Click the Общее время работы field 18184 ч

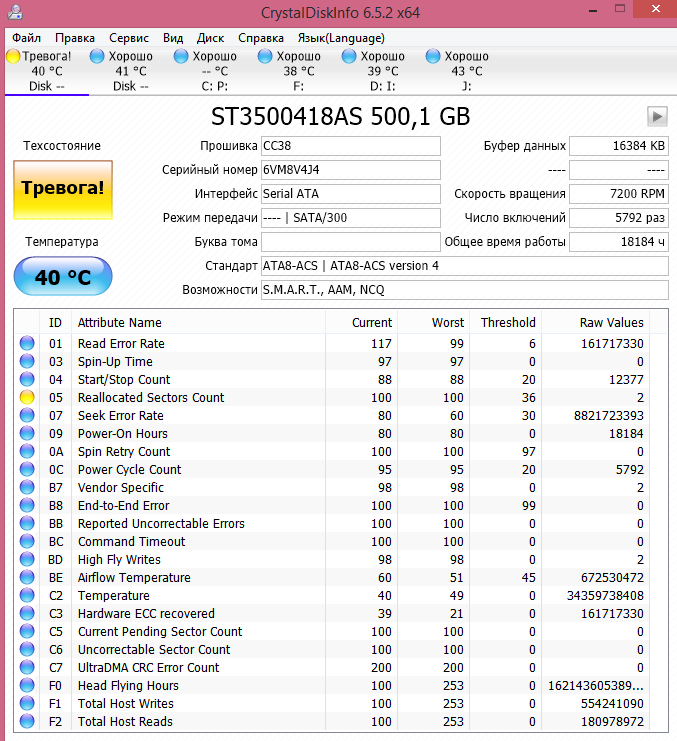(619, 241)
